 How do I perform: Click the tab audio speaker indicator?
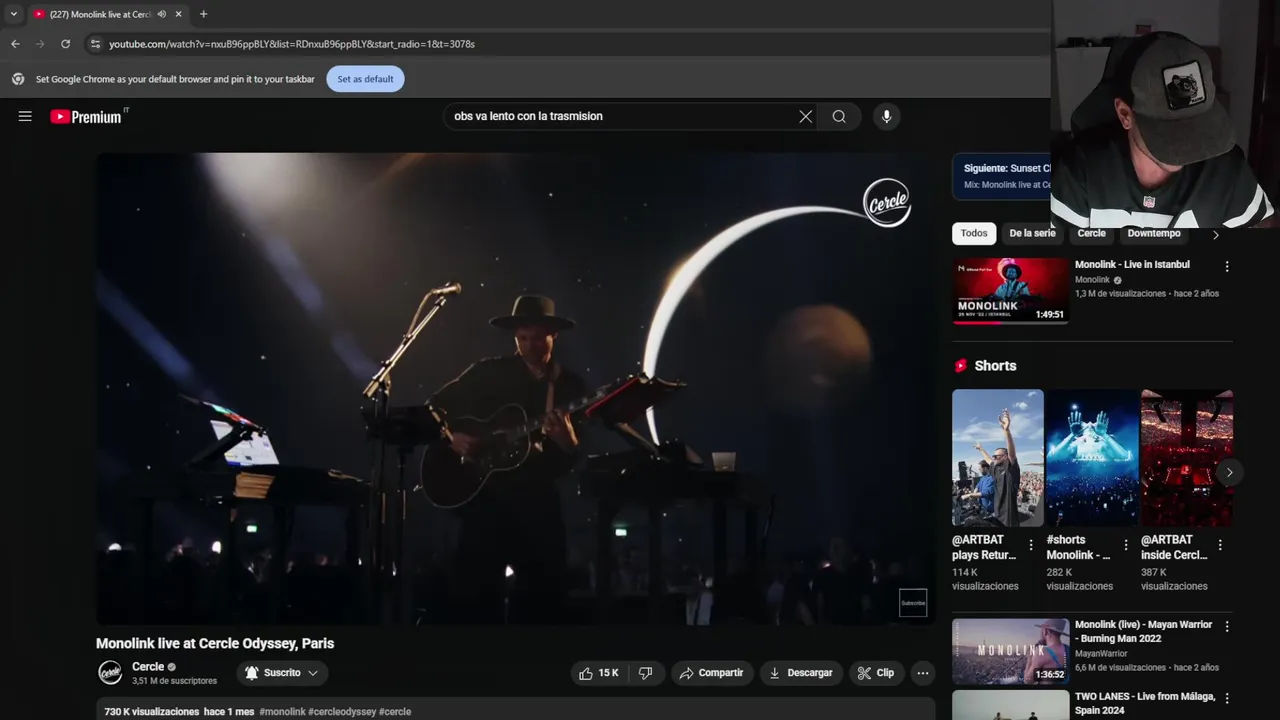(x=162, y=14)
